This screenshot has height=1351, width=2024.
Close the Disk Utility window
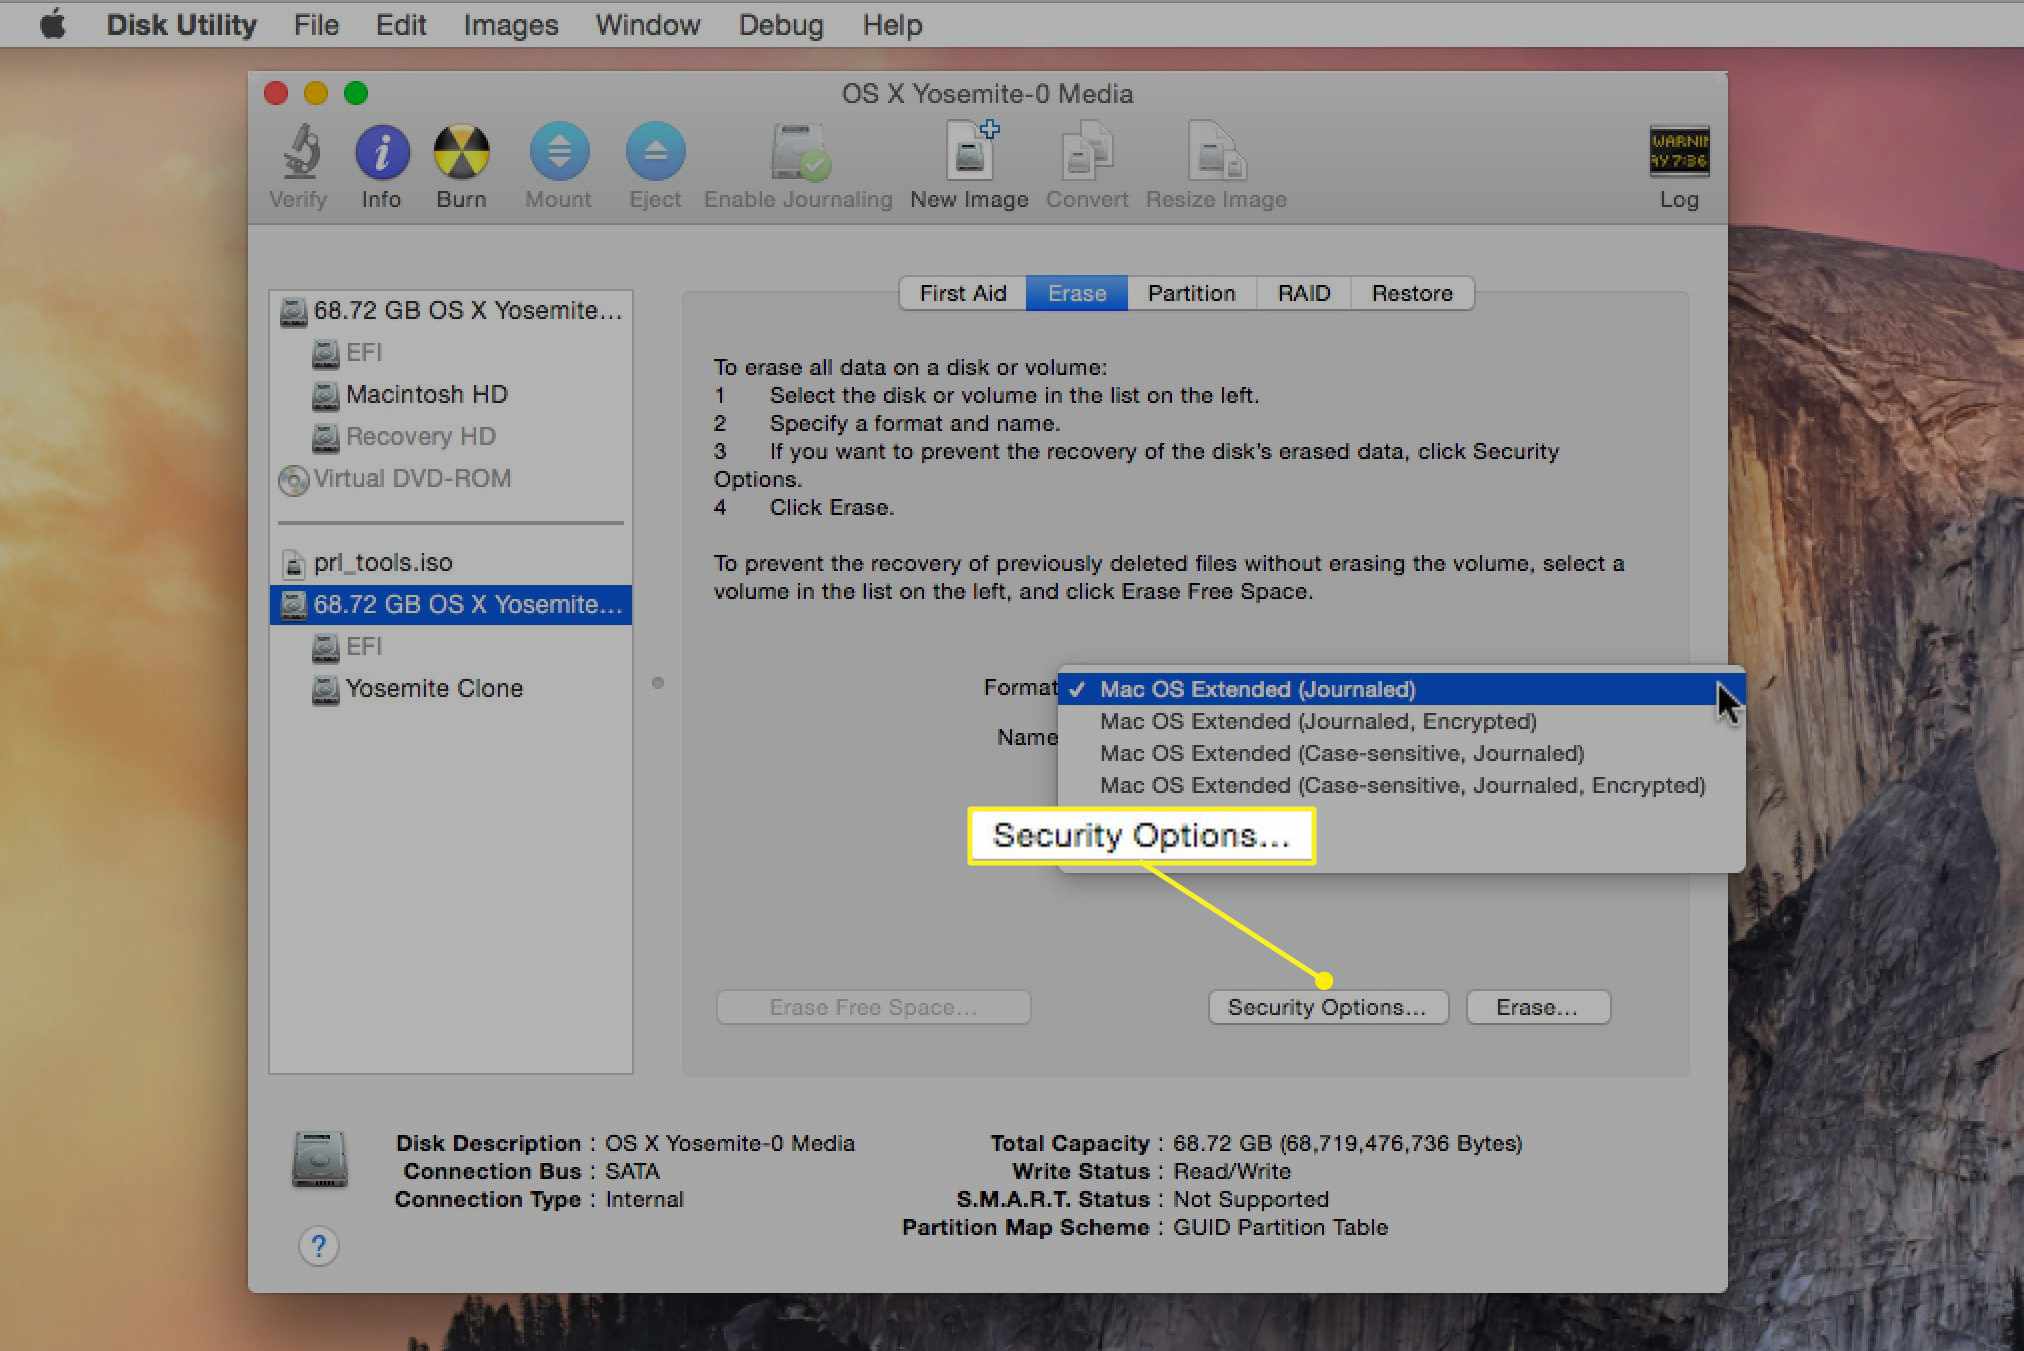coord(276,93)
